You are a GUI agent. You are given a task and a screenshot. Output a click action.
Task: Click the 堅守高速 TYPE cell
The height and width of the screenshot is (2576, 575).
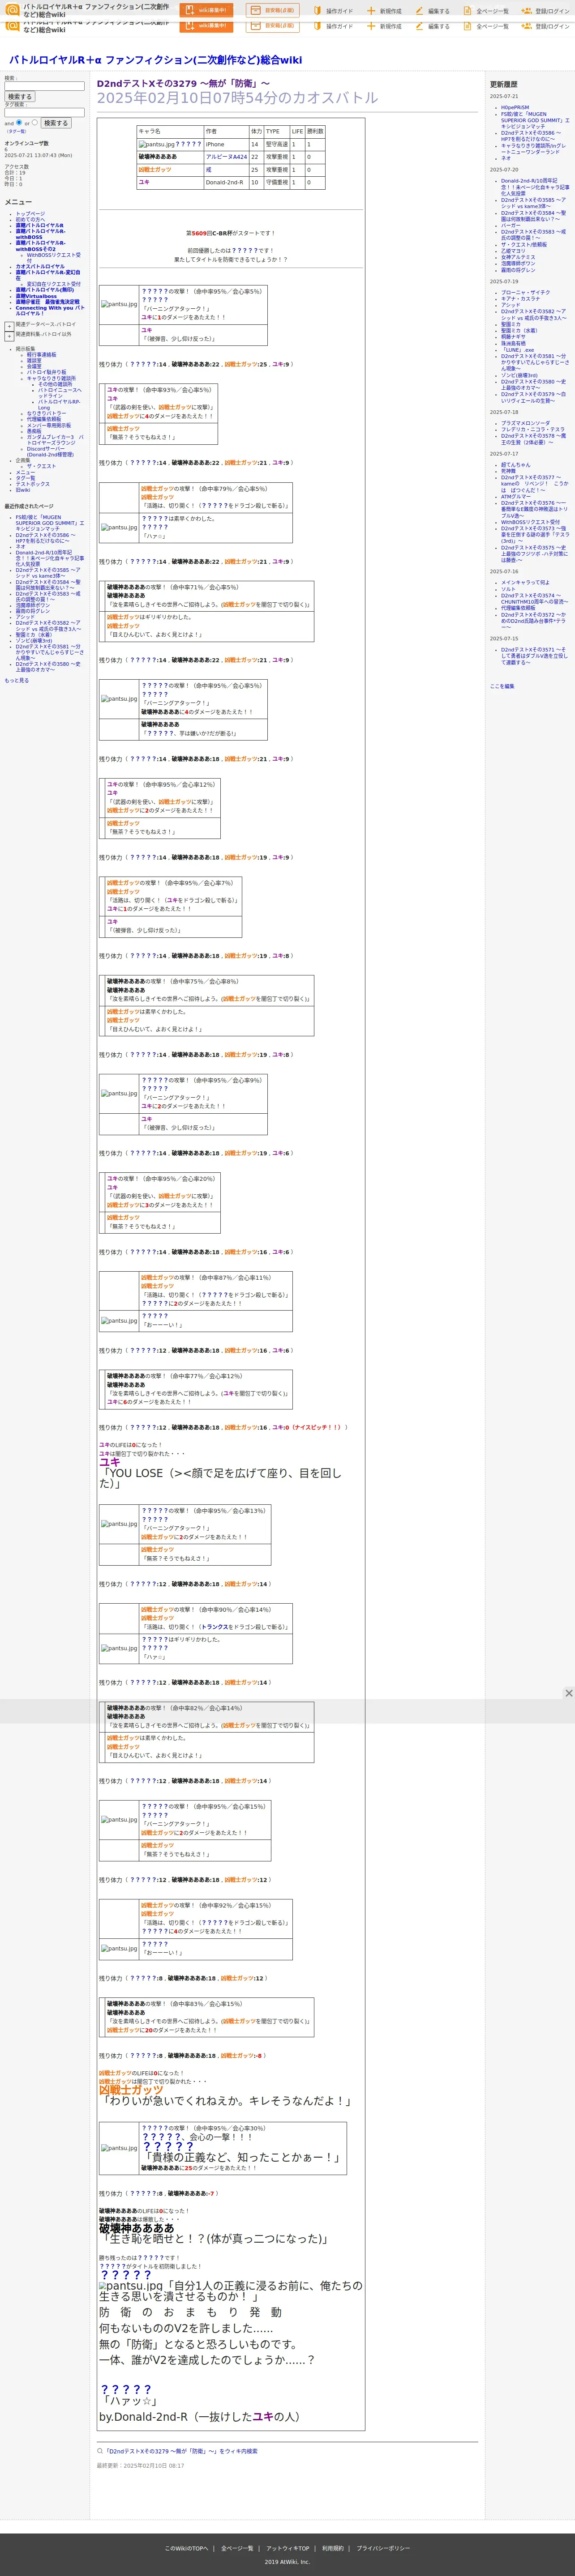pos(277,144)
